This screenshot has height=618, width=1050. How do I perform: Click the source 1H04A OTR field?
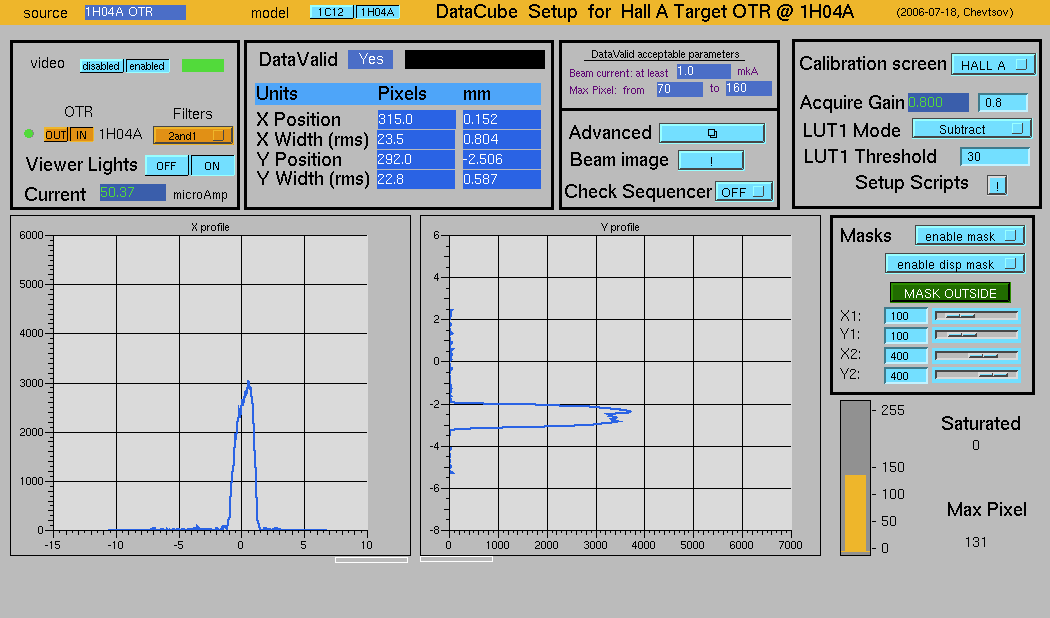point(135,12)
